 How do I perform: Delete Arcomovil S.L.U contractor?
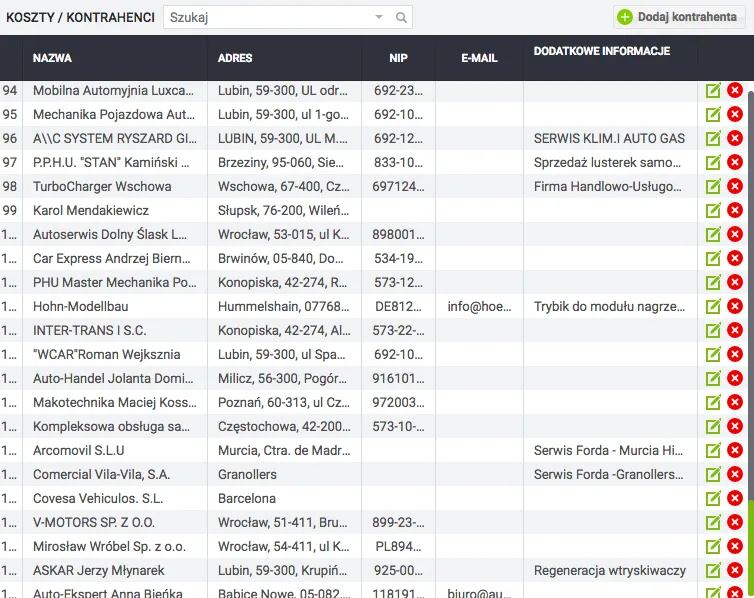coord(735,450)
